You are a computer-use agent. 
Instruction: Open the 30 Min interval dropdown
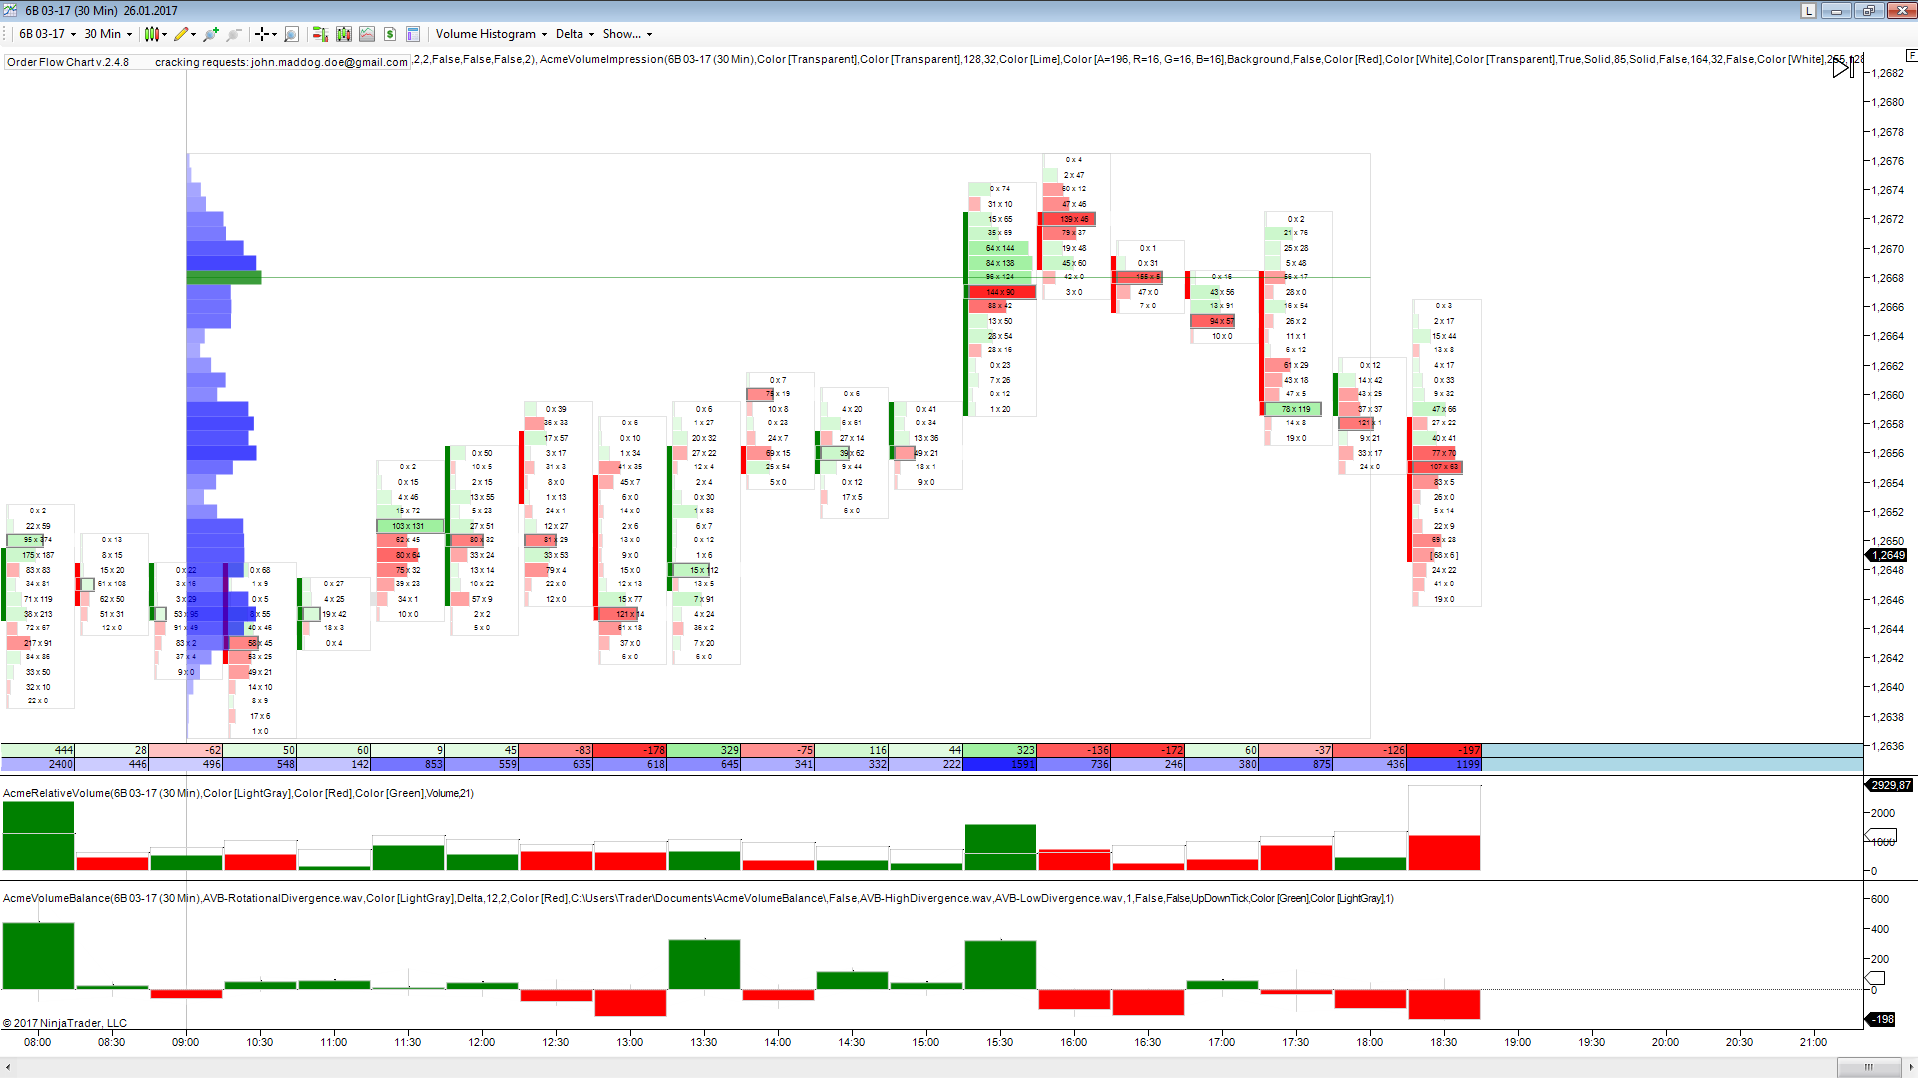coord(108,34)
